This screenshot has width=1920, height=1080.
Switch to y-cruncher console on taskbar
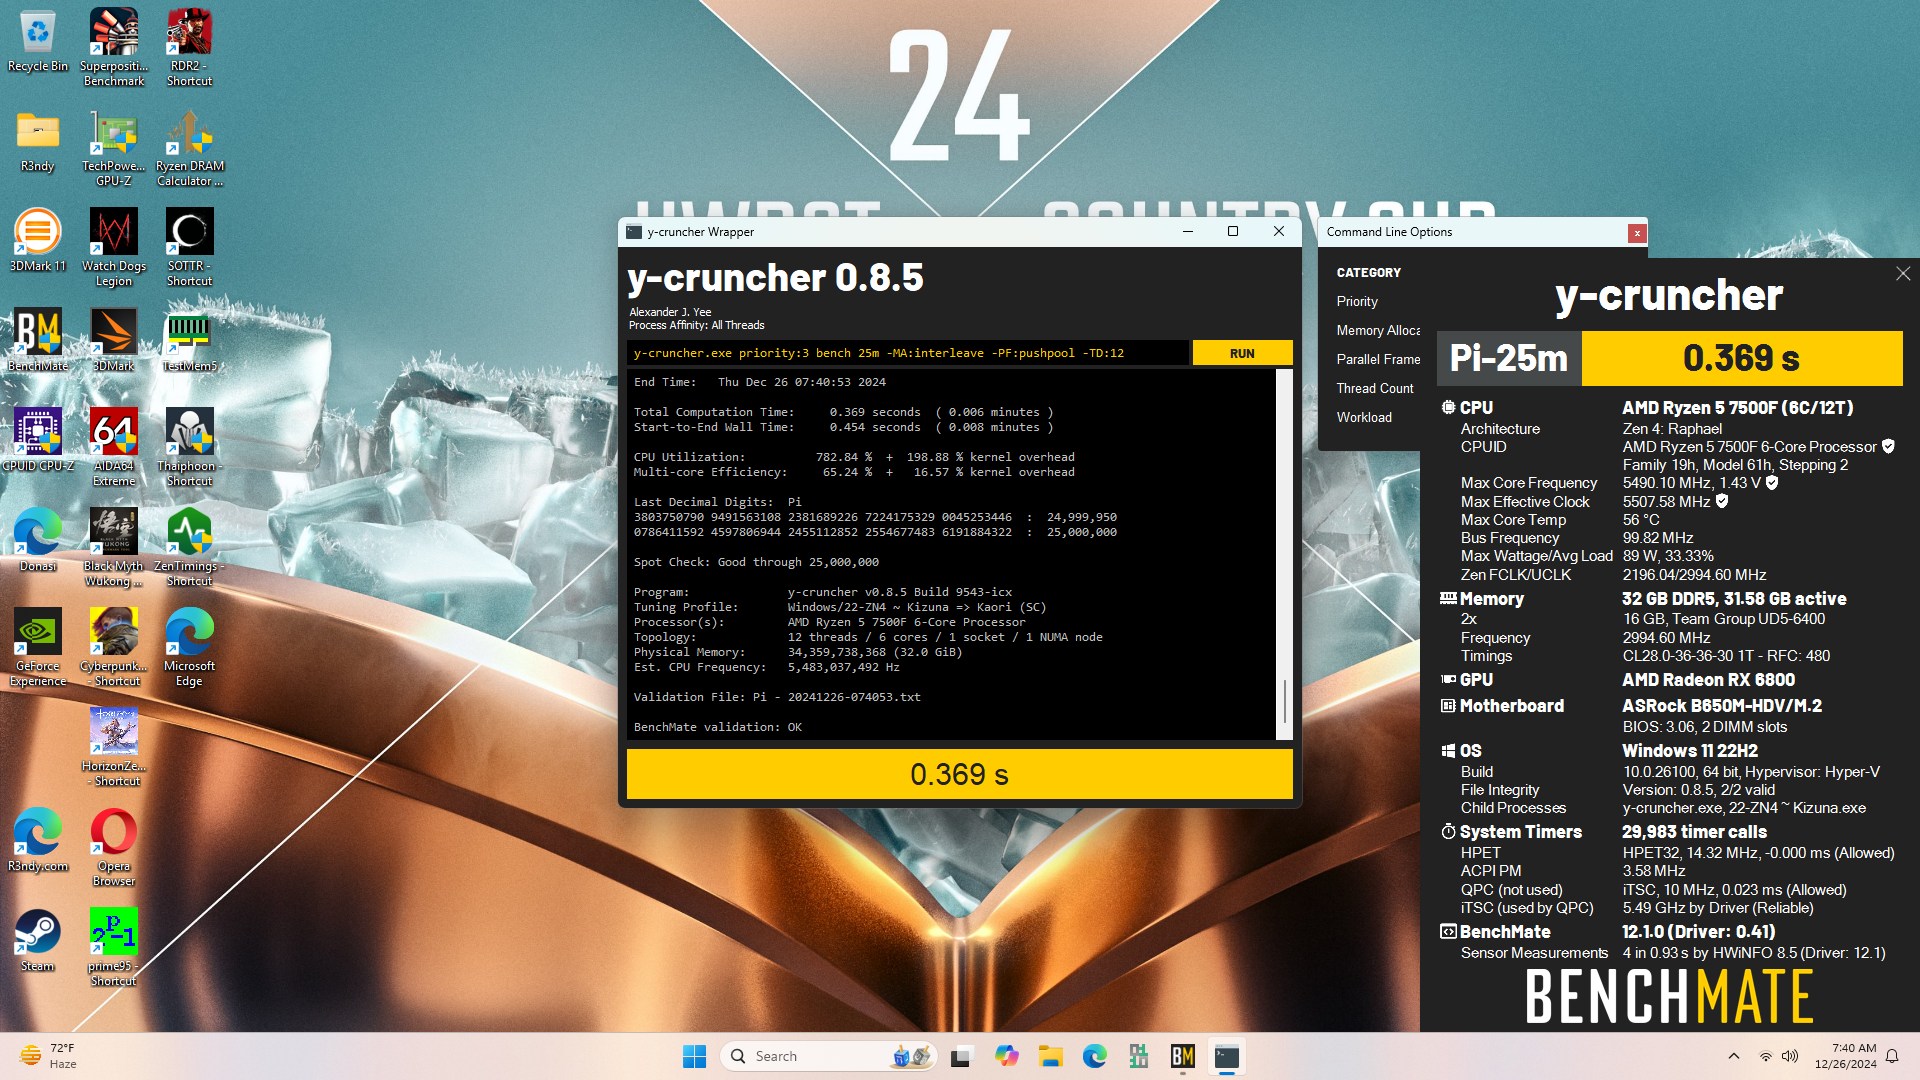point(1227,1056)
